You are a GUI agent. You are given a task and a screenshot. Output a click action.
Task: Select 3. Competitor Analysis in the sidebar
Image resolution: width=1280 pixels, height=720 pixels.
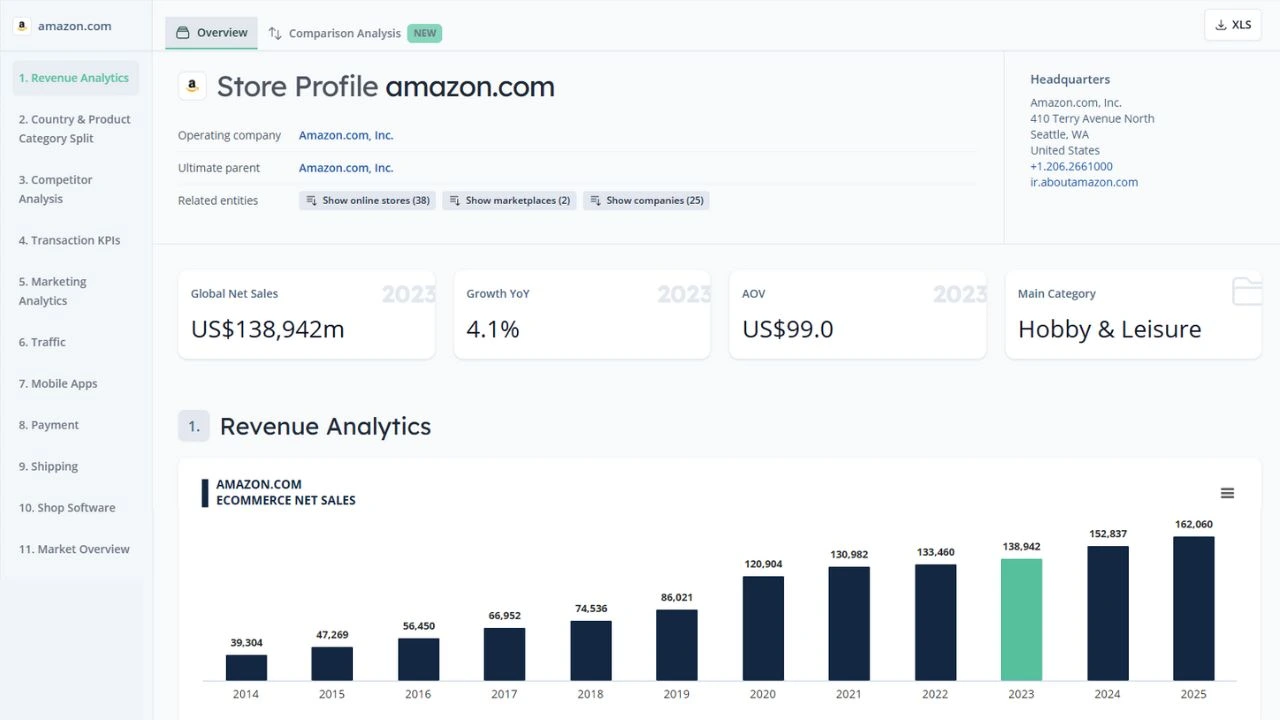click(x=55, y=189)
